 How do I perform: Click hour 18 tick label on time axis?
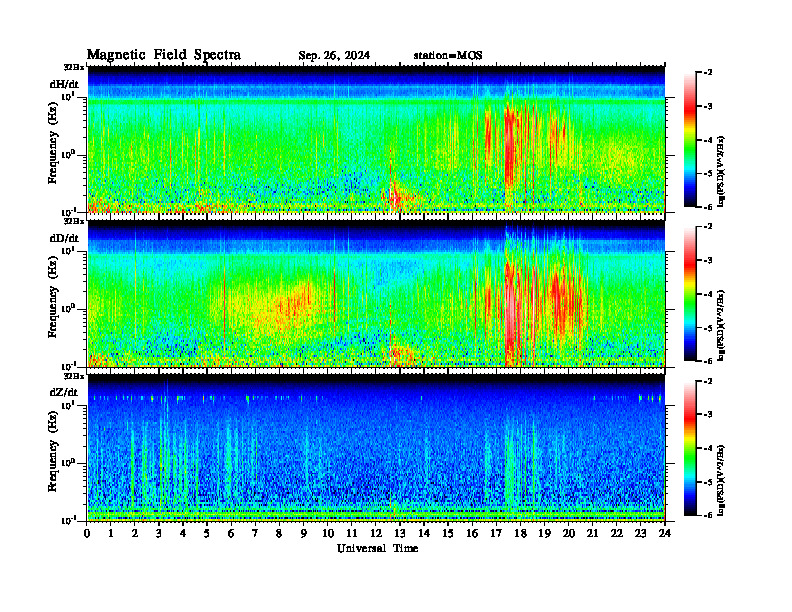coord(520,533)
